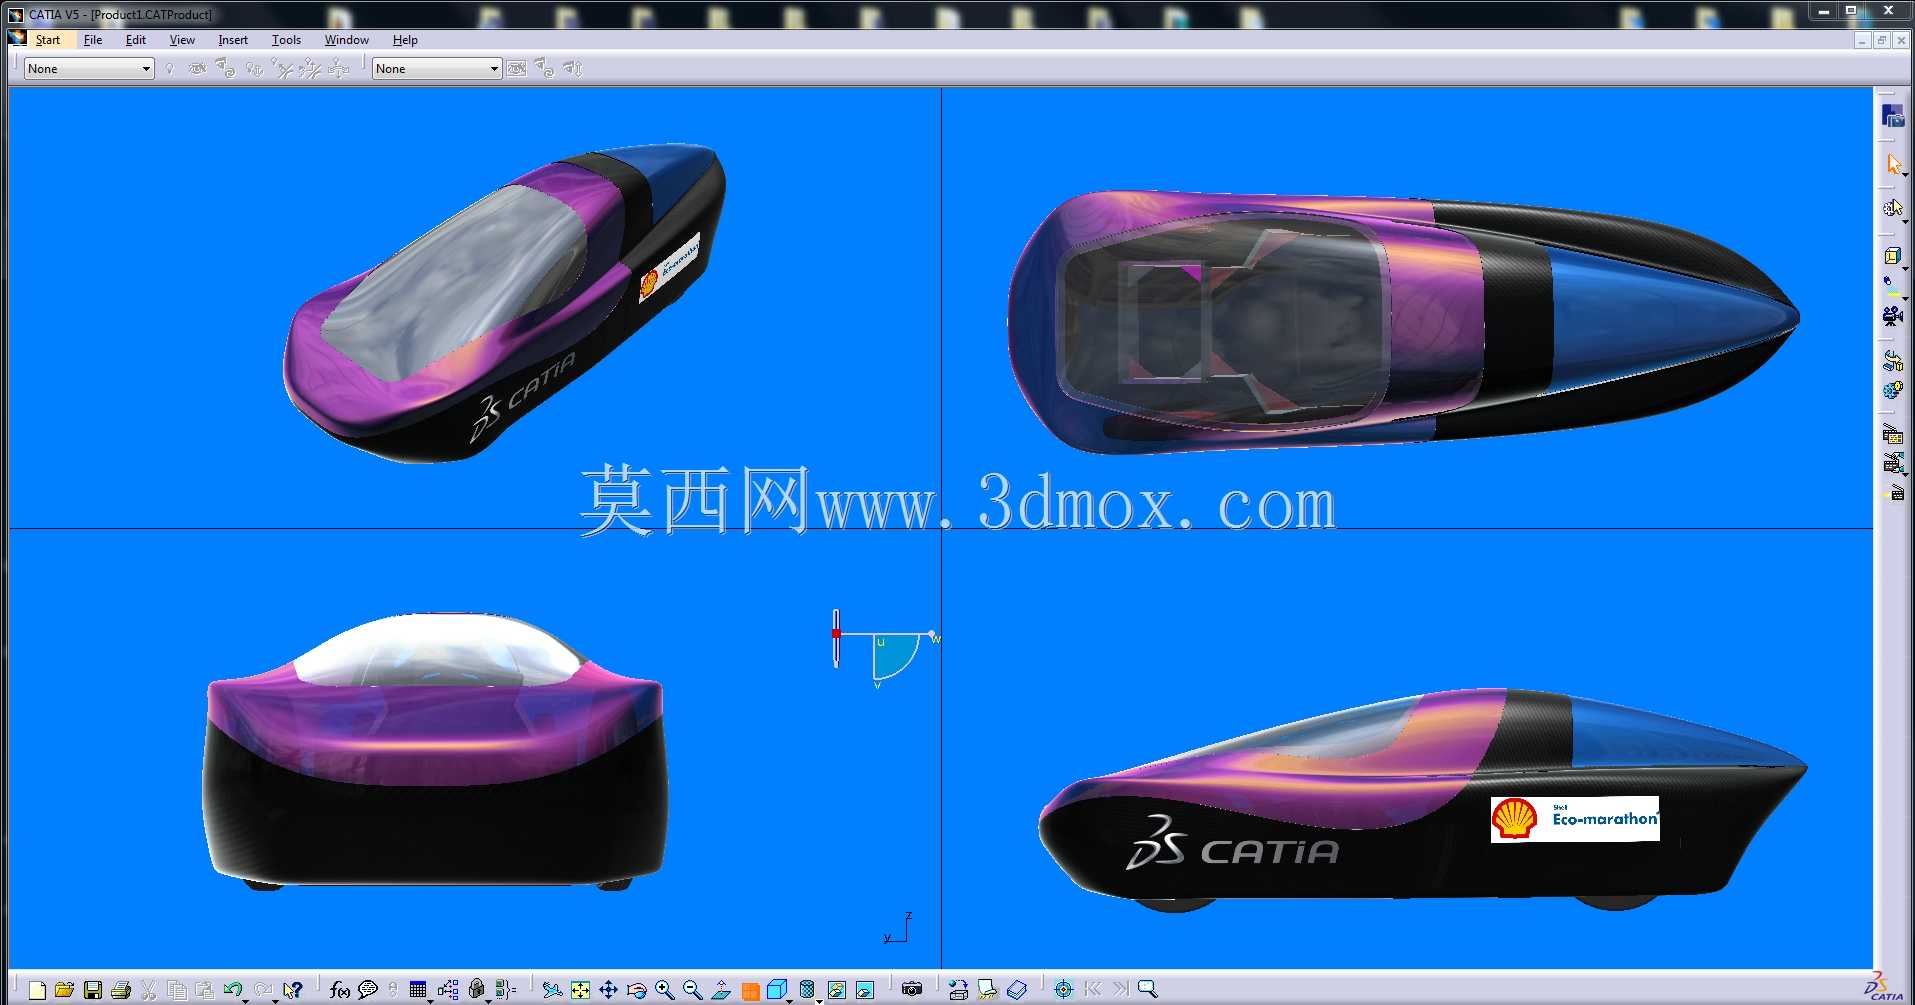Viewport: 1915px width, 1005px height.
Task: Click the Photo Studio workbench icon at top right
Action: (x=1892, y=116)
